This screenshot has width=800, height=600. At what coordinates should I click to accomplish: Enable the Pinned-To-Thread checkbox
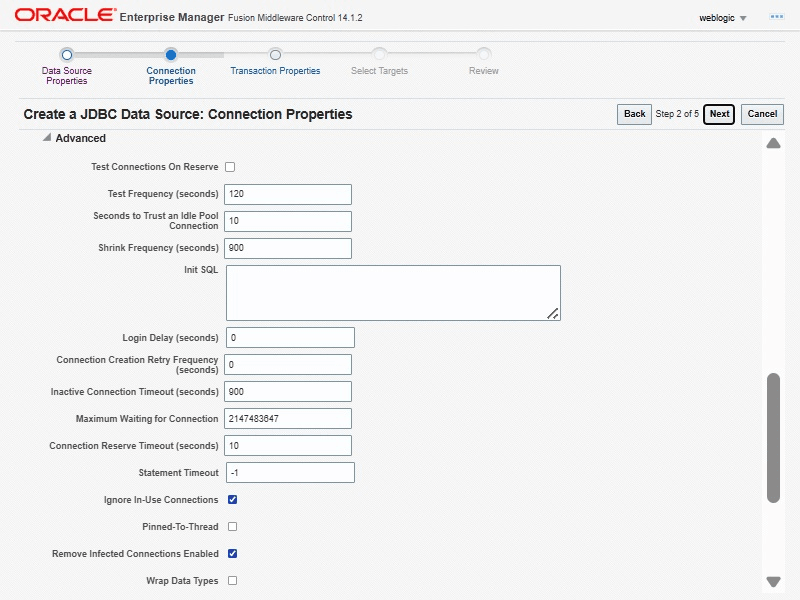click(x=232, y=527)
